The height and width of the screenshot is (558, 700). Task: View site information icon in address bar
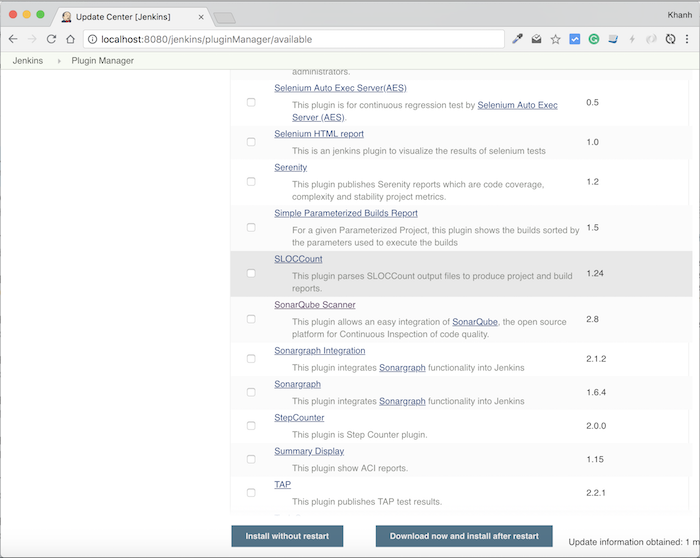point(92,39)
